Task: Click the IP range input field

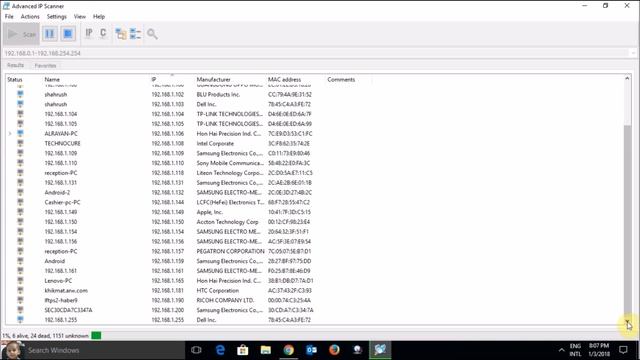Action: tap(316, 53)
